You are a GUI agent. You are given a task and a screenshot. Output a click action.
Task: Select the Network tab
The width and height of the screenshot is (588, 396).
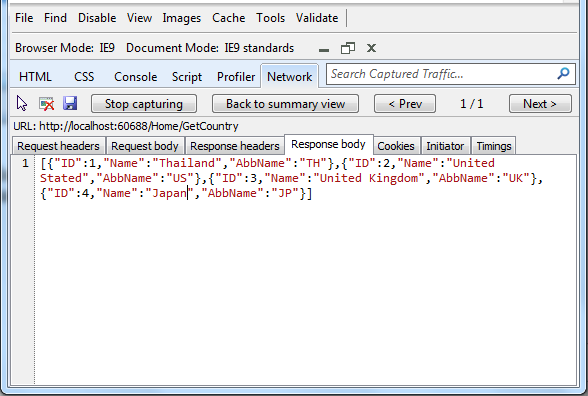290,76
